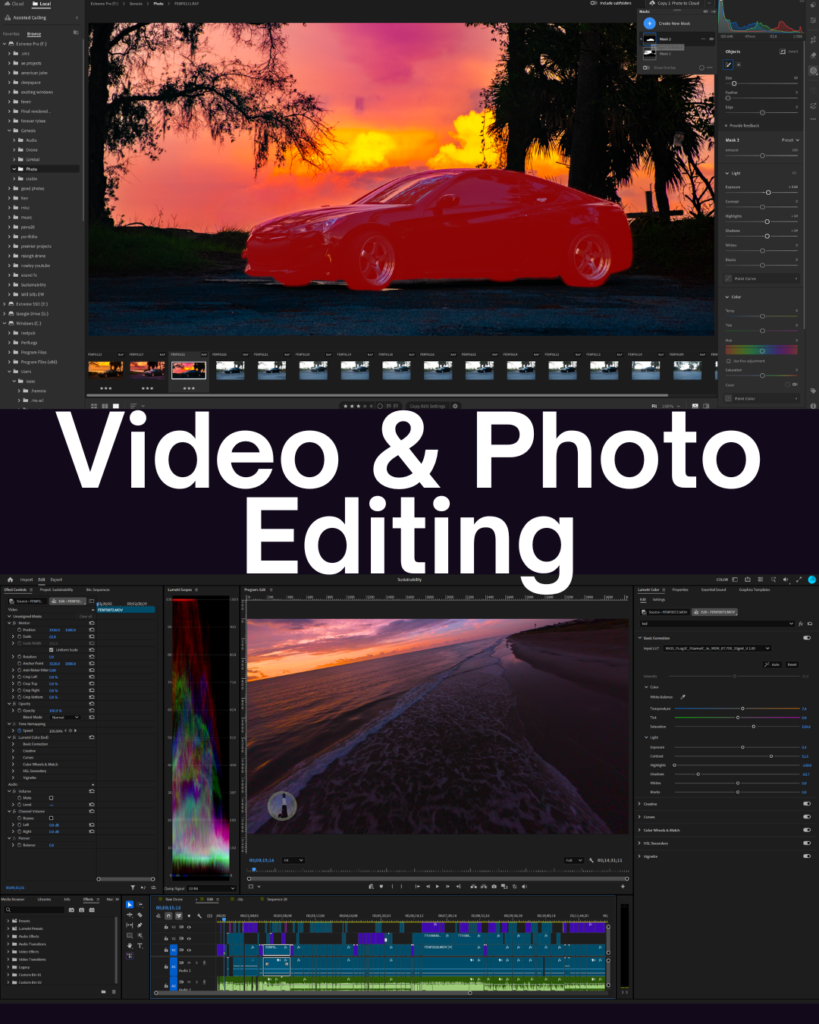Toggle the Uniform Scale checkbox
819x1024 pixels.
click(x=51, y=650)
